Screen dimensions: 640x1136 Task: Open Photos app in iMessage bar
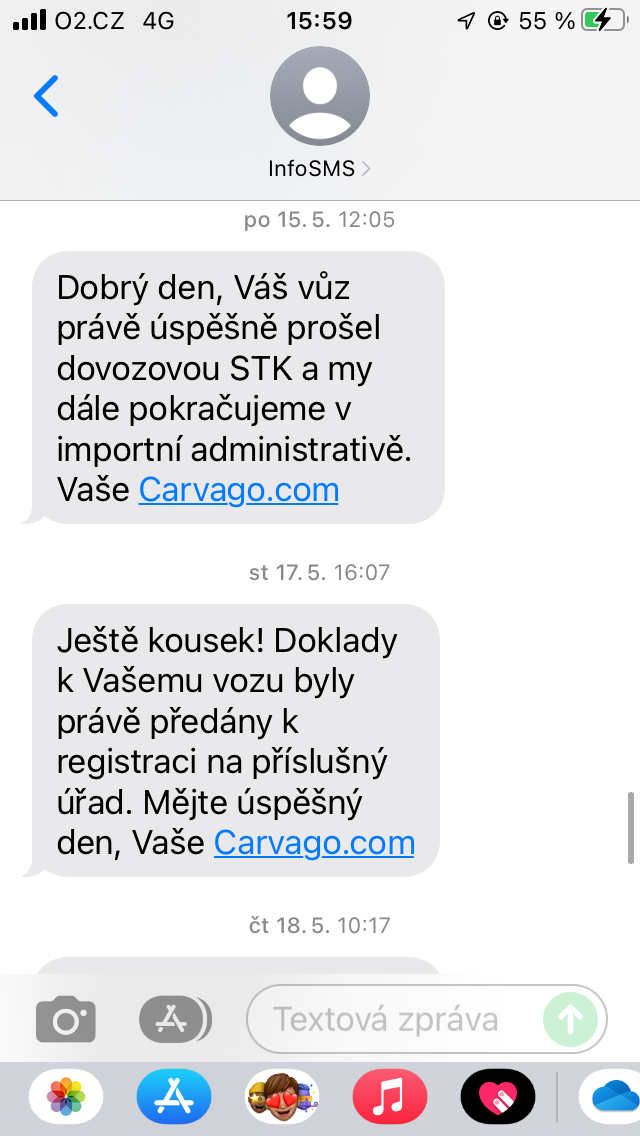[66, 1096]
